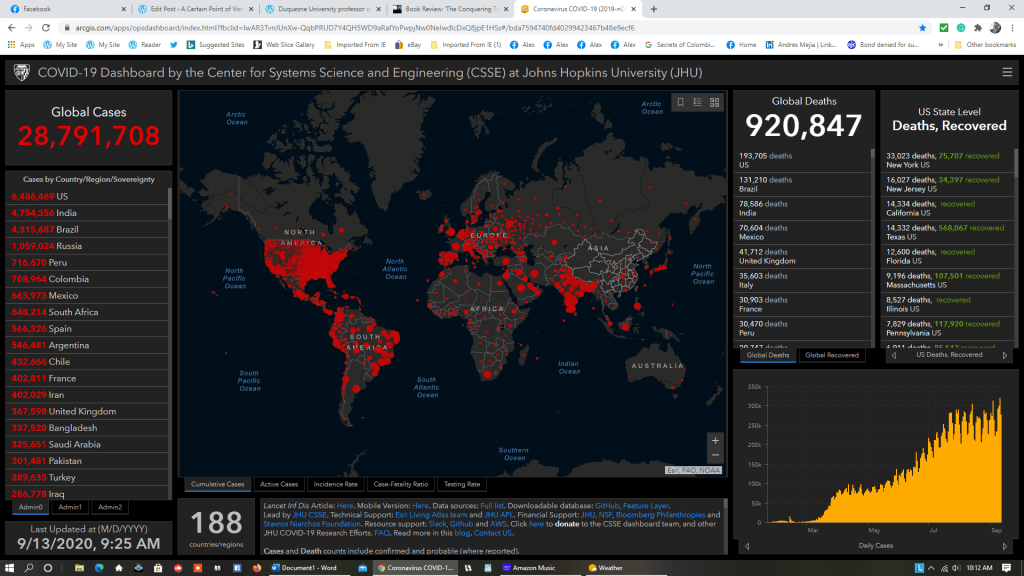Open the Chrome extensions puzzle icon

click(x=977, y=28)
